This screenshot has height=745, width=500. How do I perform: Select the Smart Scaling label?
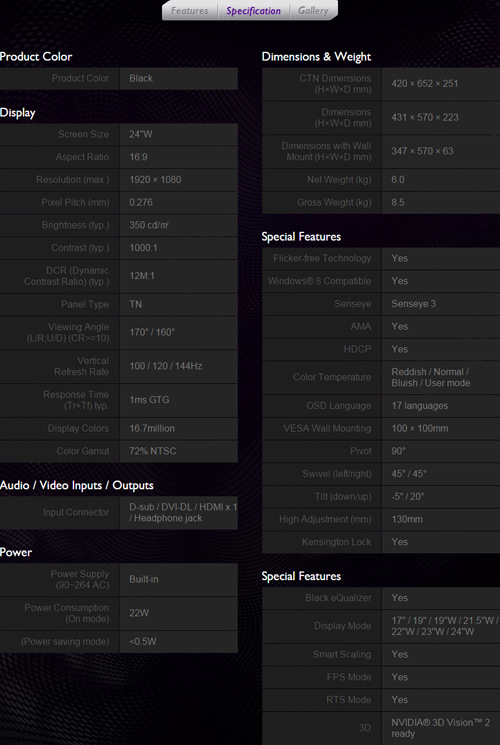coord(342,655)
